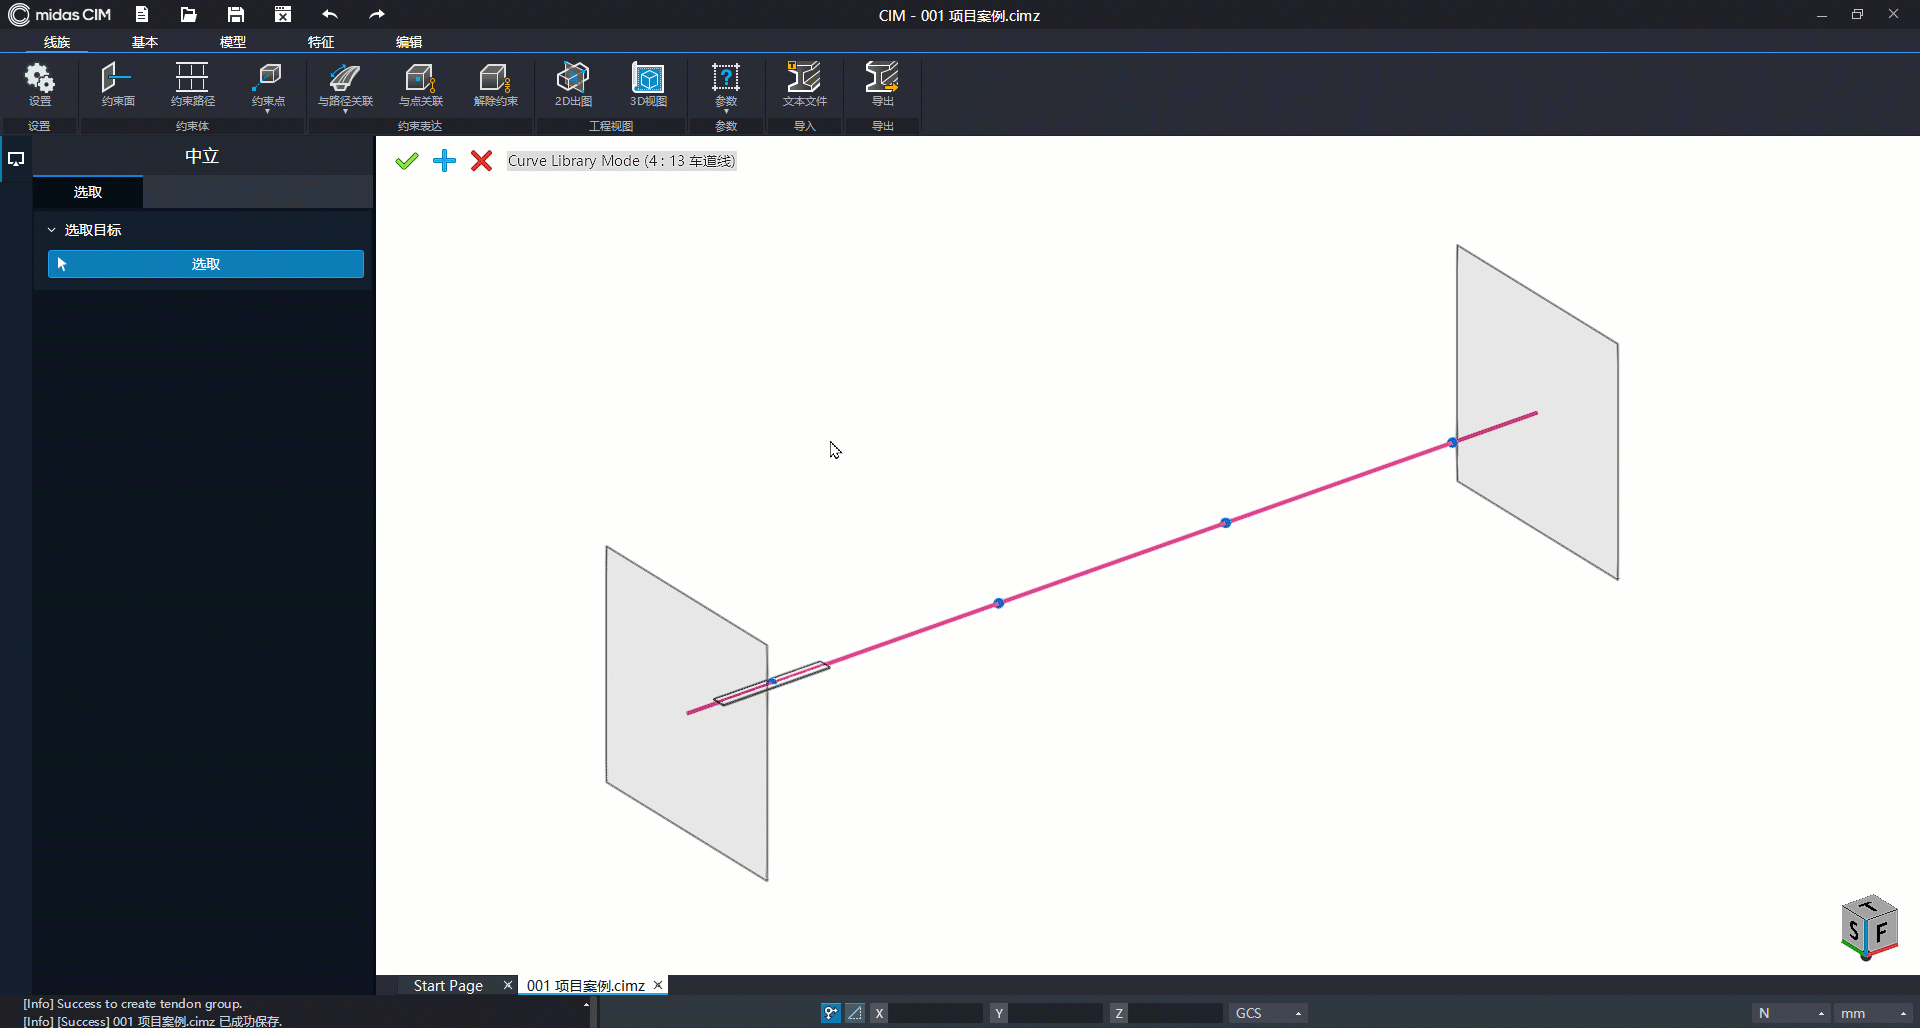Click the close-file icon in title bar
This screenshot has width=1920, height=1028.
pyautogui.click(x=283, y=14)
